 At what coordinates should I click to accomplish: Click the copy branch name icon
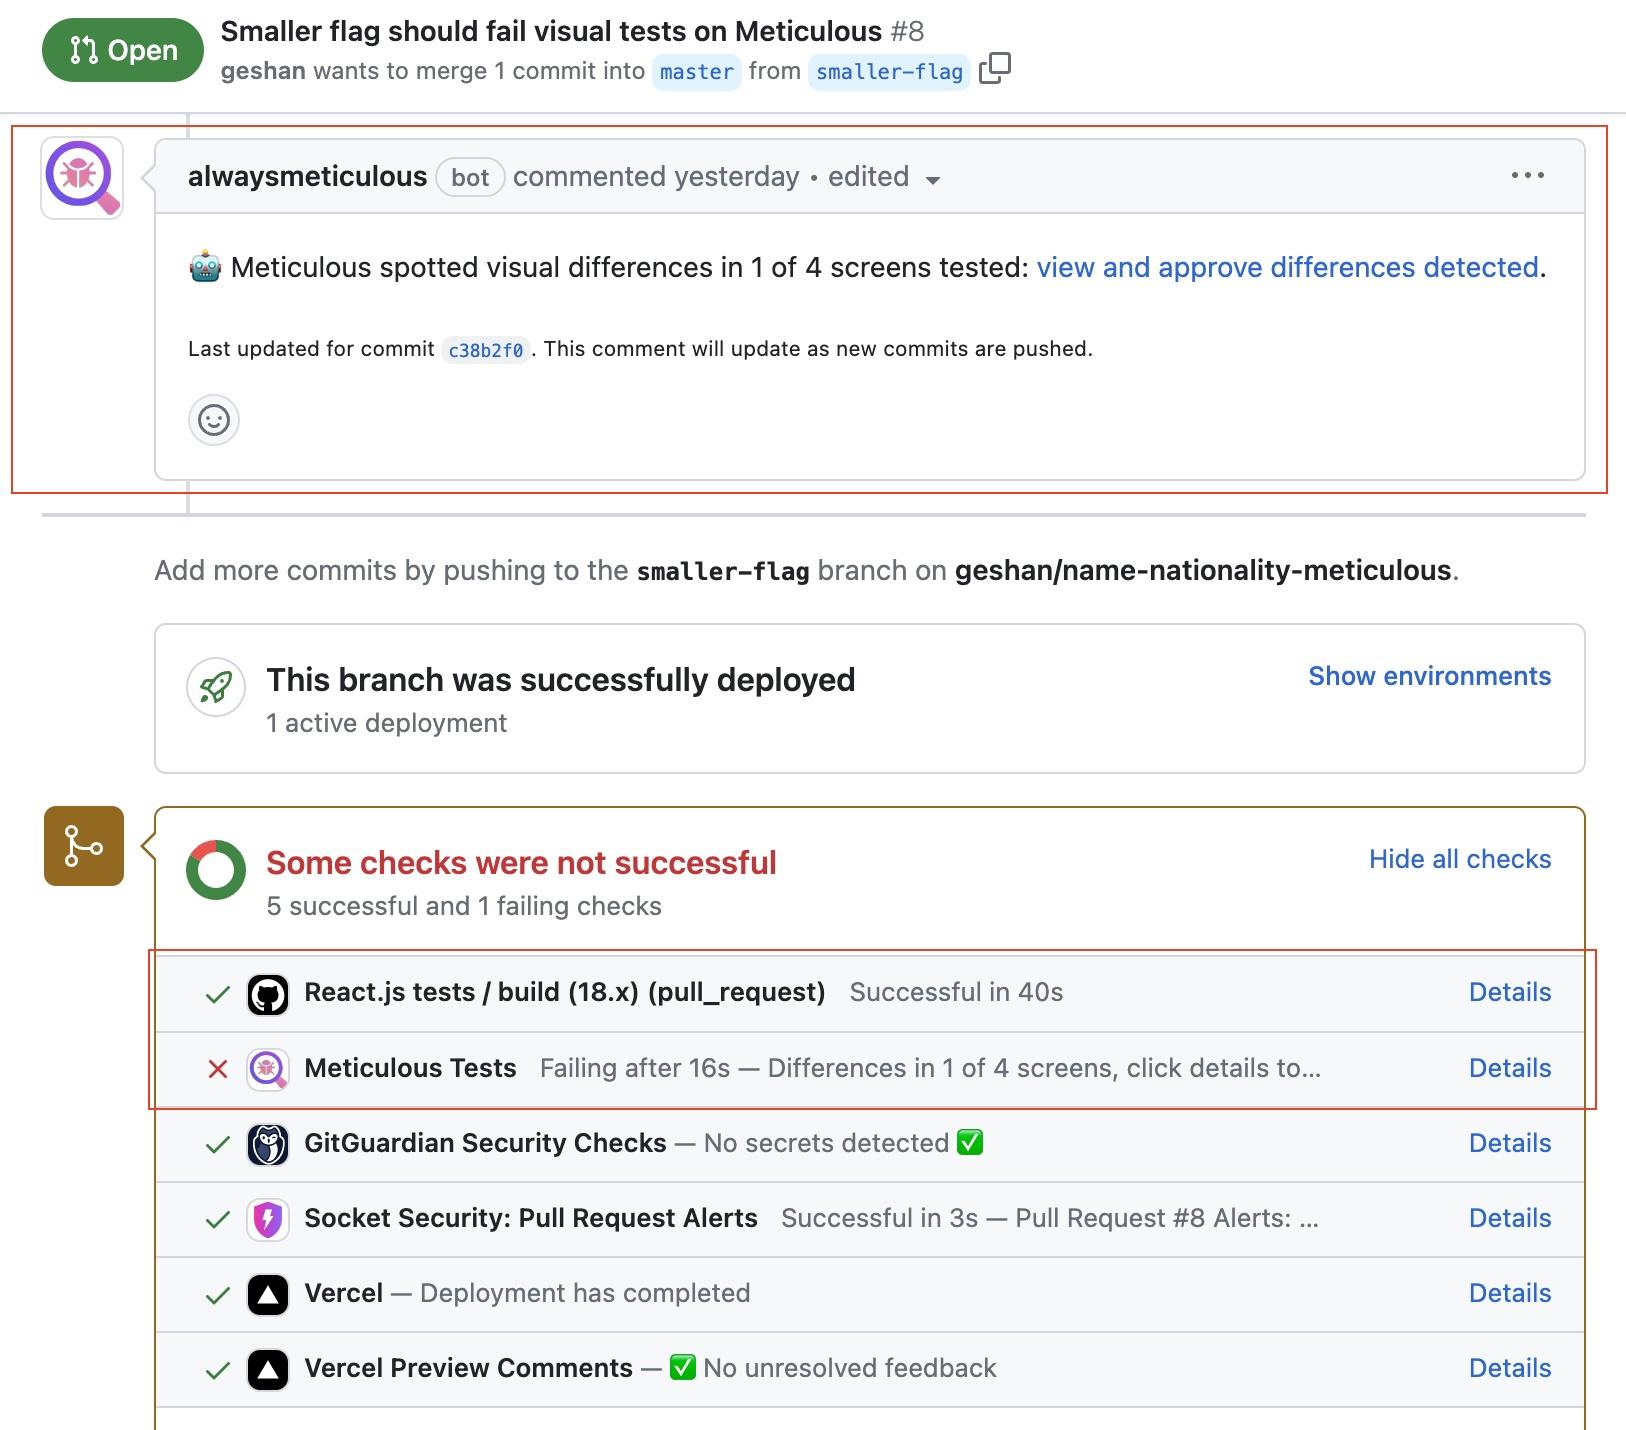[994, 69]
